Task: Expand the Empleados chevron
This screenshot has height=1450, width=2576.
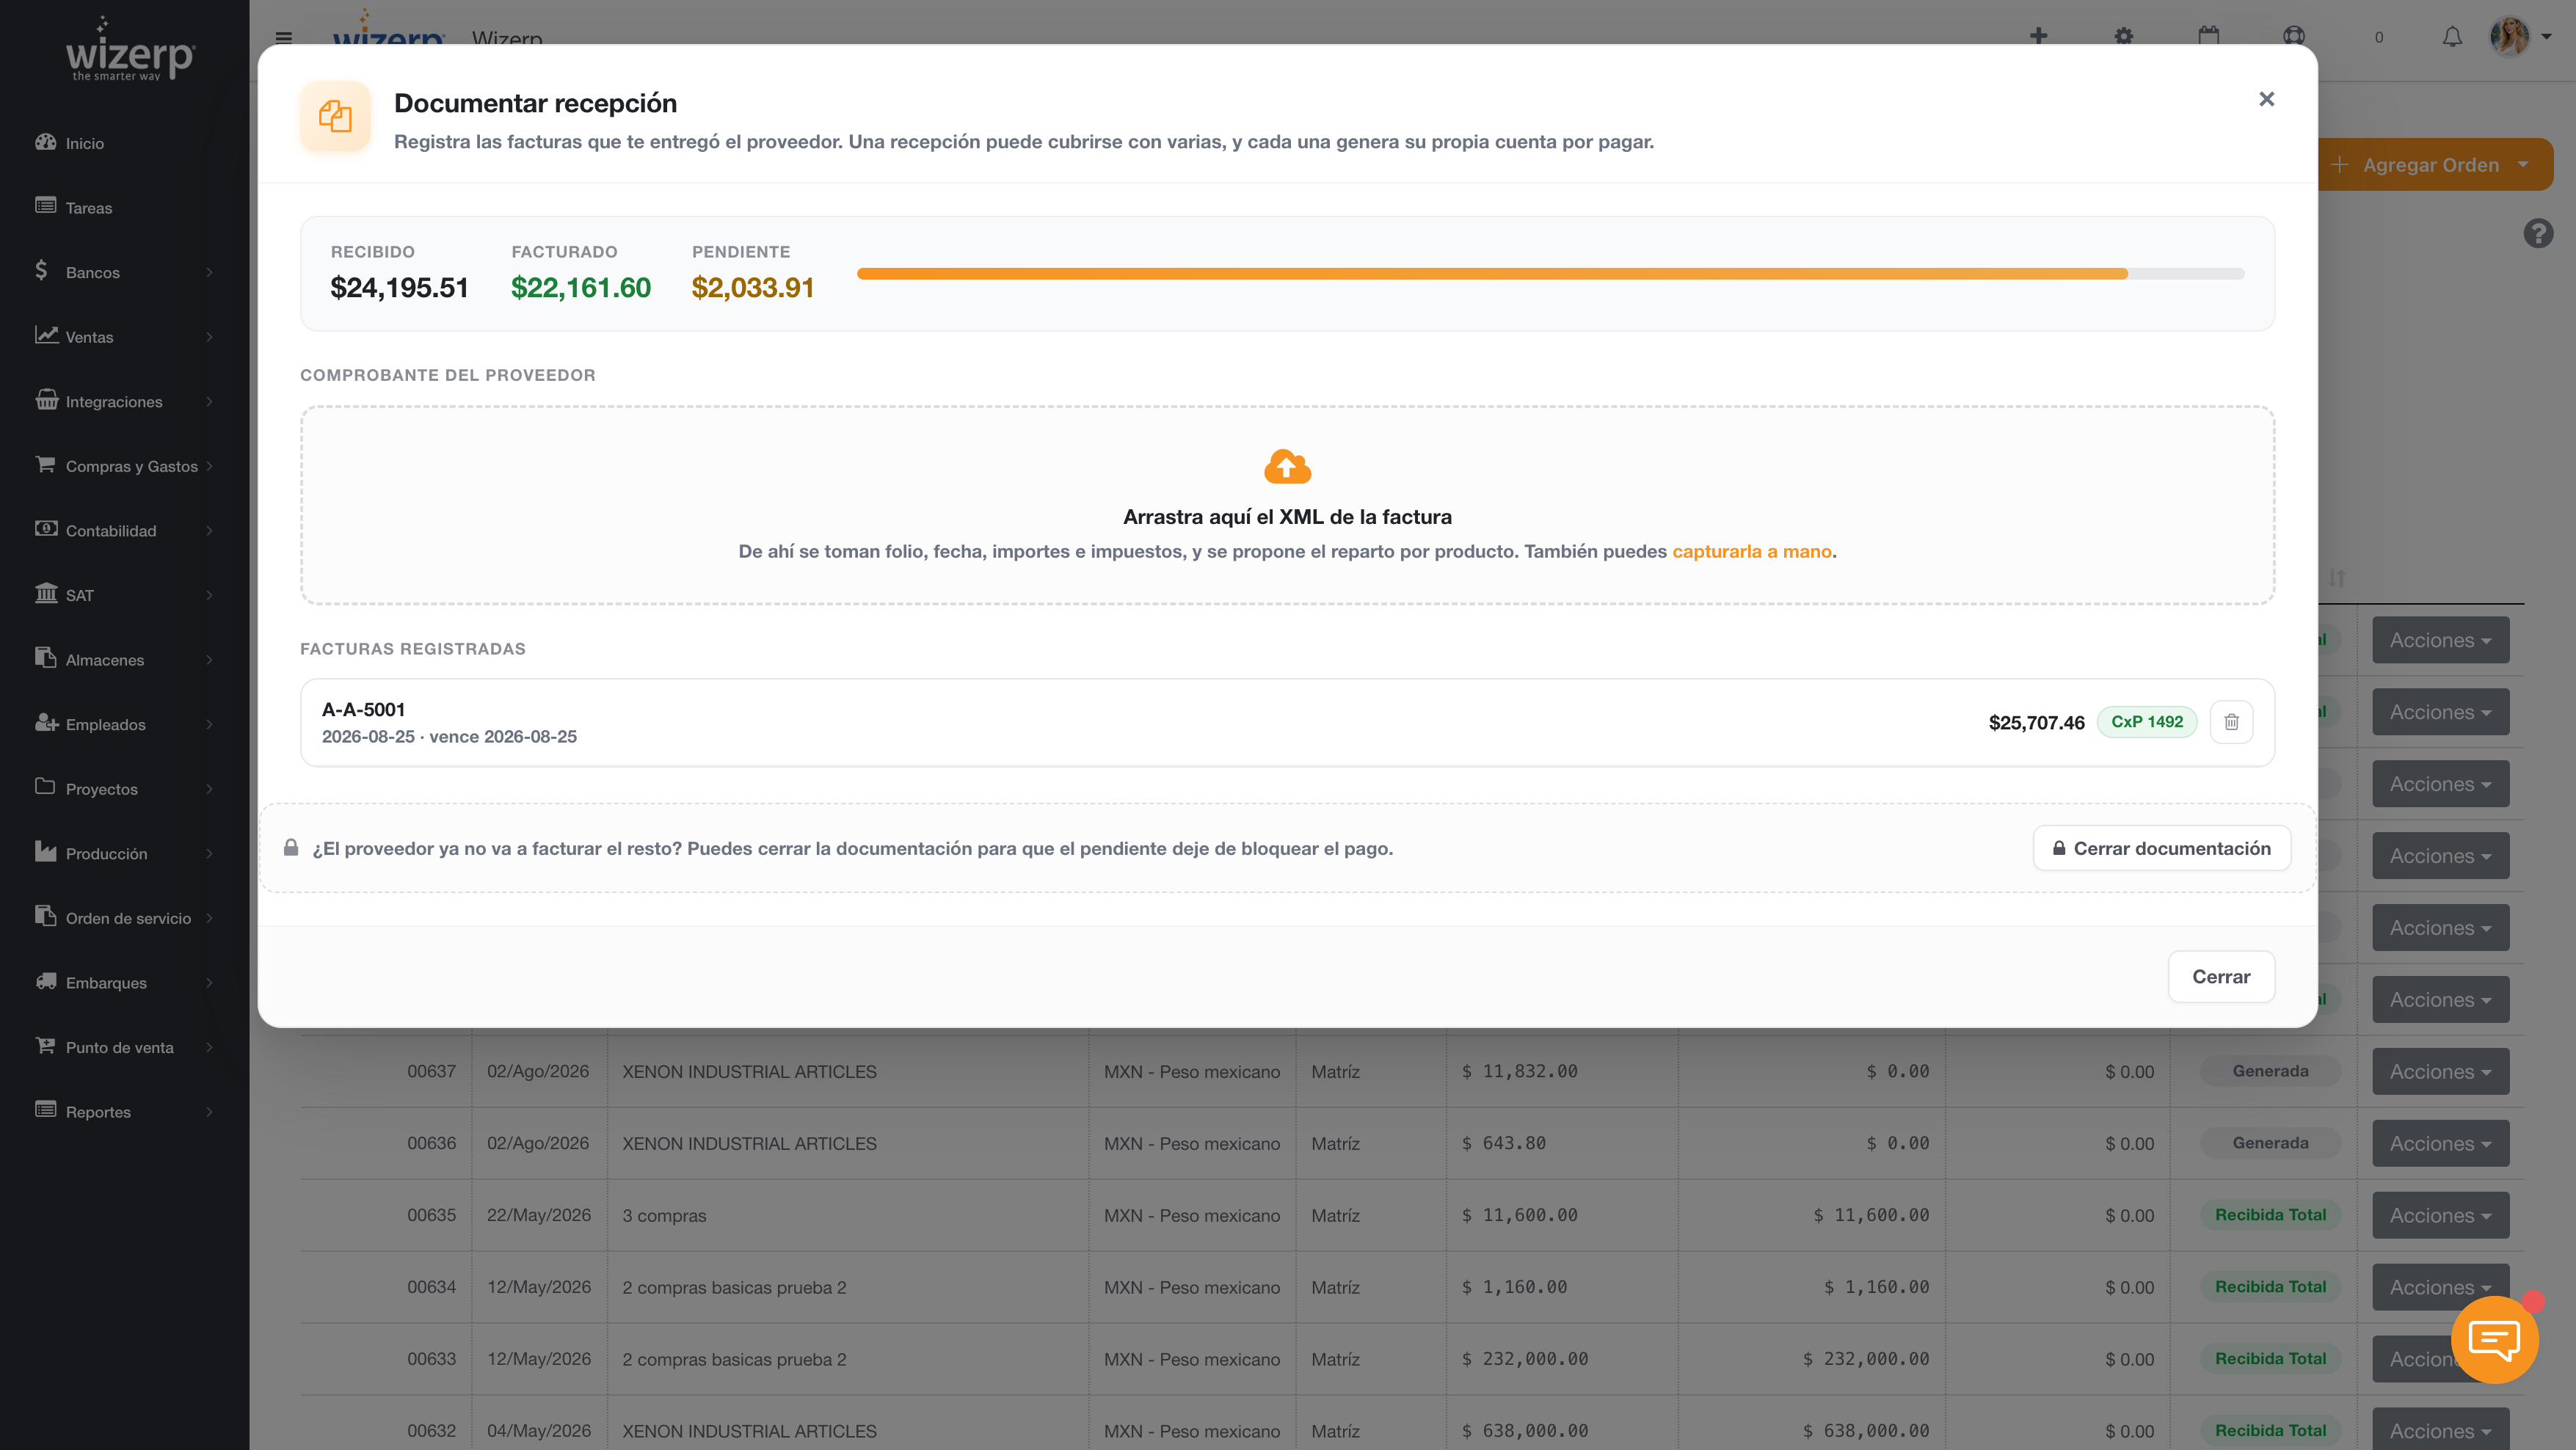Action: [x=209, y=724]
